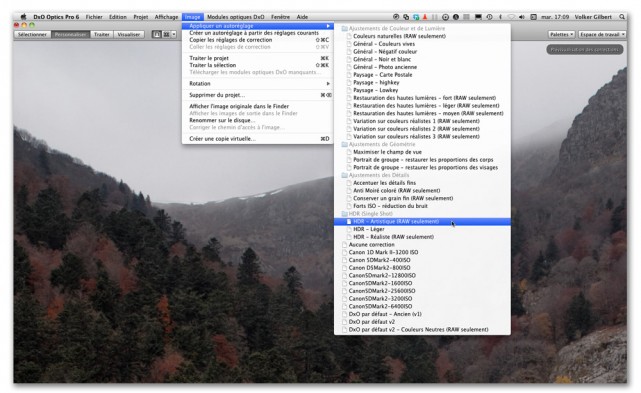641x393 pixels.
Task: Click the Time Machine clock icon
Action: (x=489, y=17)
